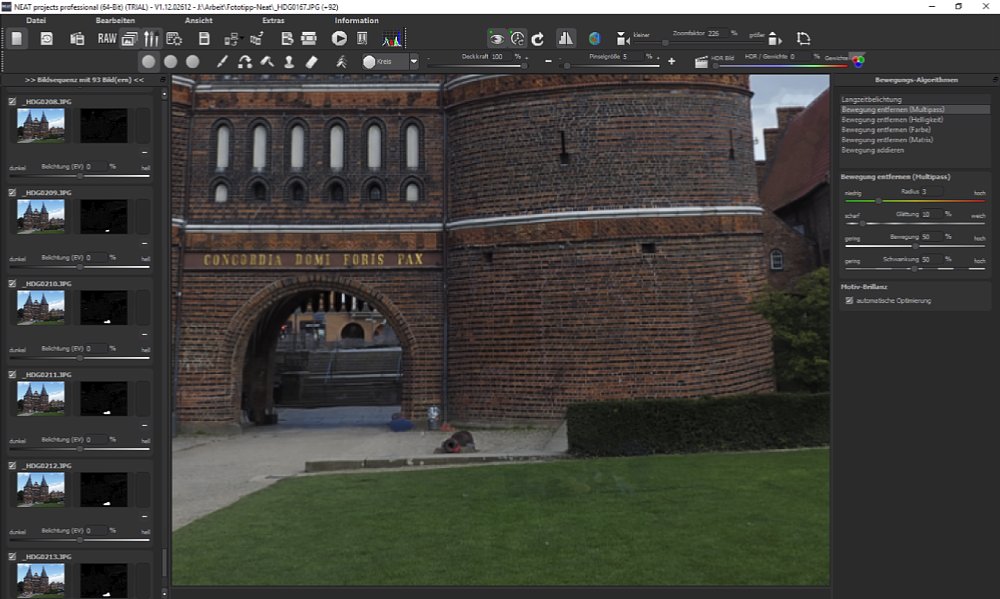Viewport: 1000px width, 599px height.
Task: Select the running figure motion tool
Action: point(341,62)
